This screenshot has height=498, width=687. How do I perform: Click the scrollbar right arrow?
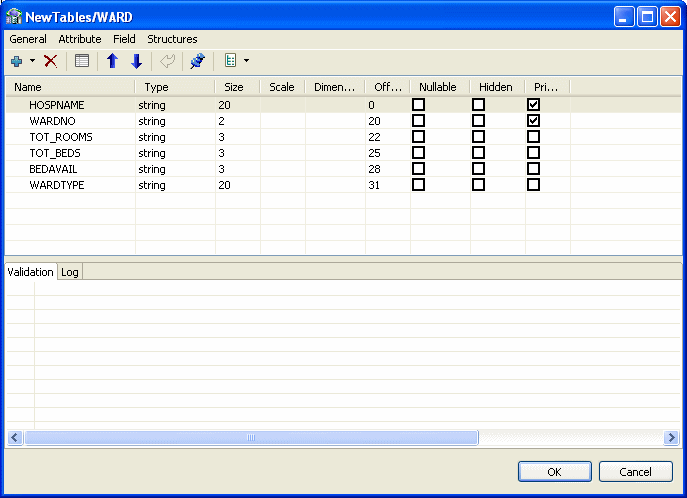[671, 438]
